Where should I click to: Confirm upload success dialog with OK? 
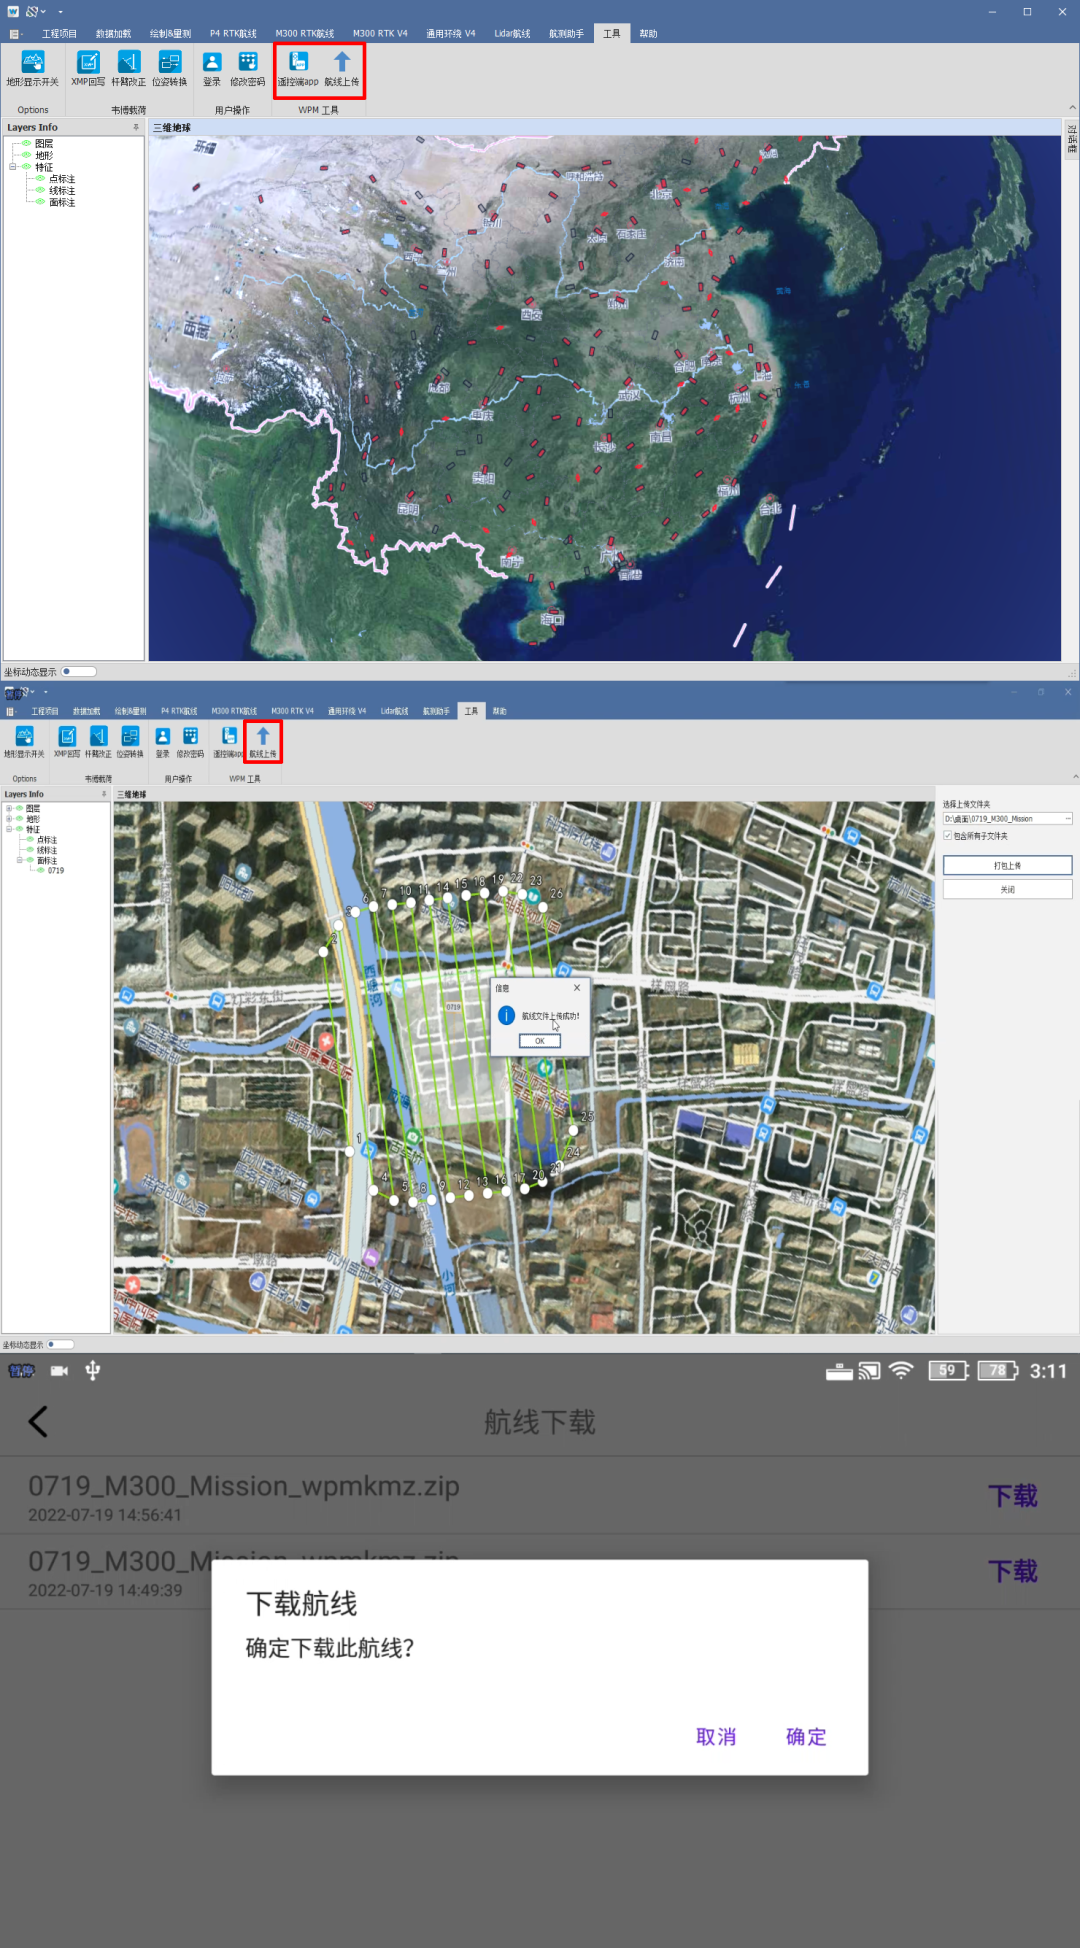pyautogui.click(x=540, y=1041)
